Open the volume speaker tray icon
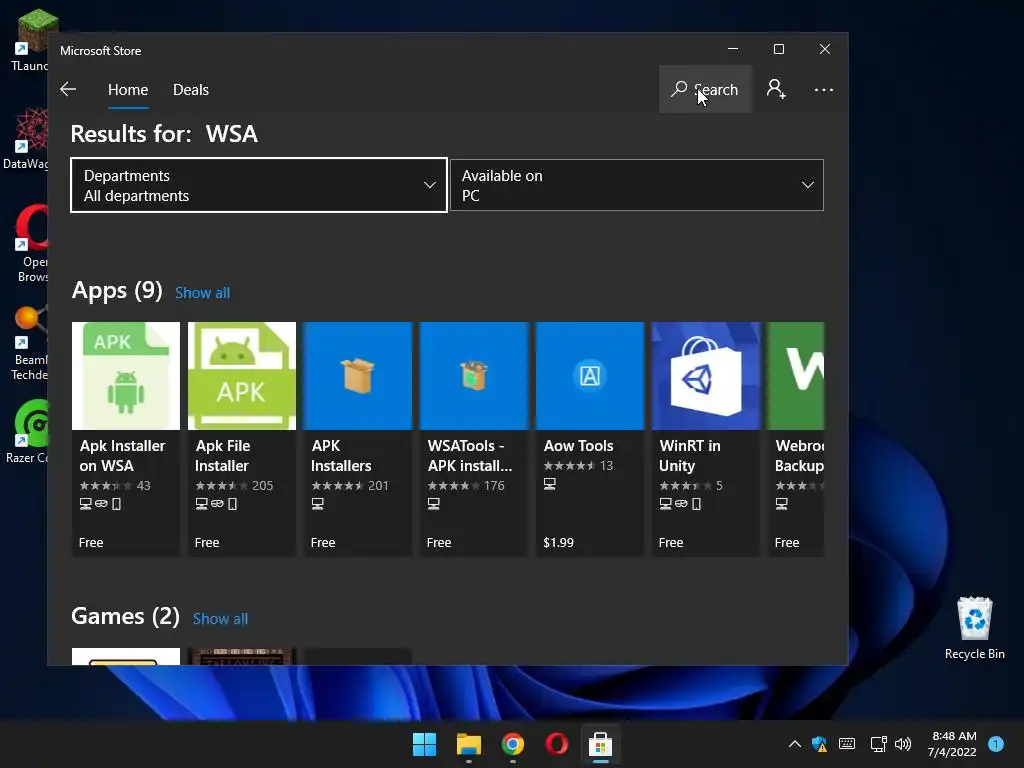 point(903,744)
